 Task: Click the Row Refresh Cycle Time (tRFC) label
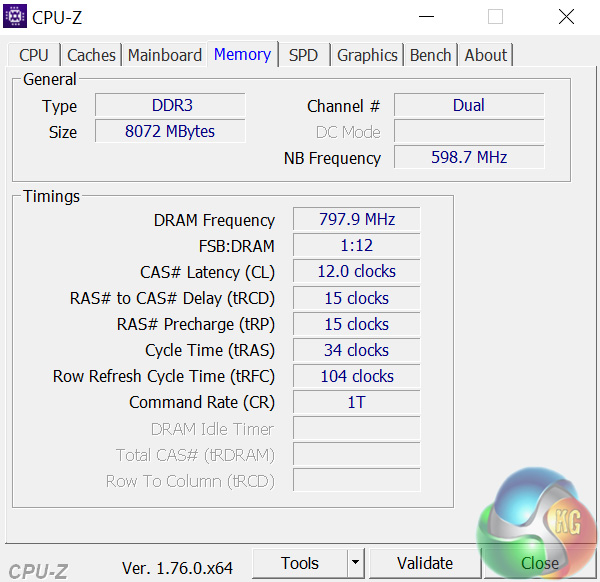(x=164, y=377)
